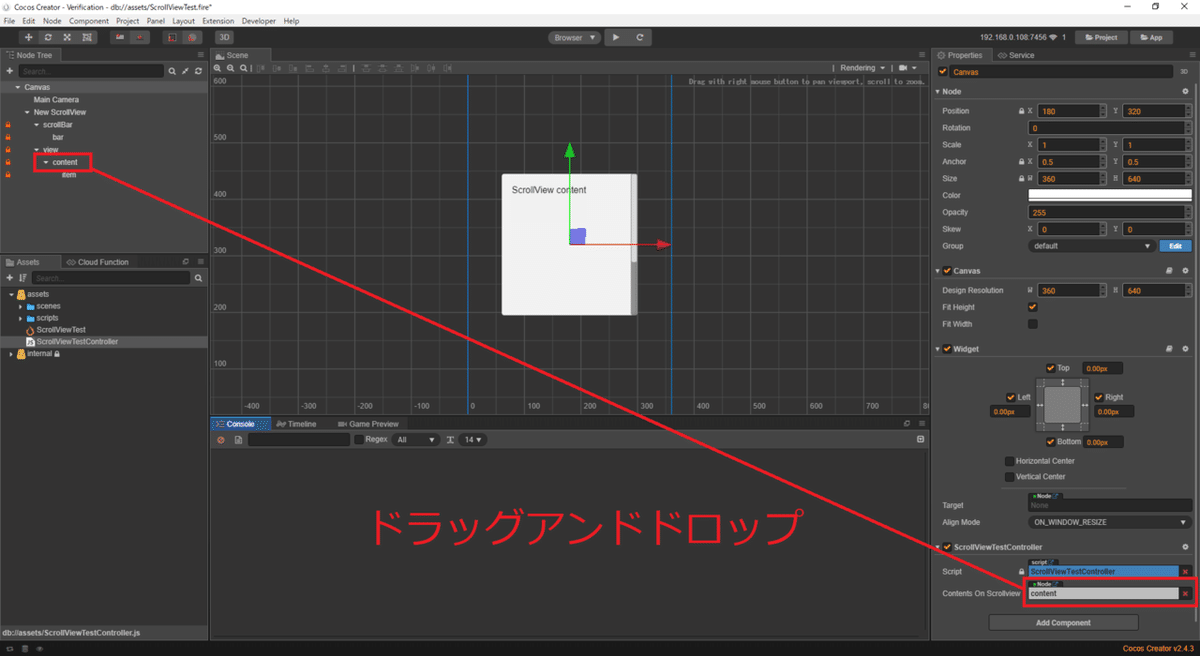Collapse the Canvas node in Node Tree

click(x=17, y=87)
